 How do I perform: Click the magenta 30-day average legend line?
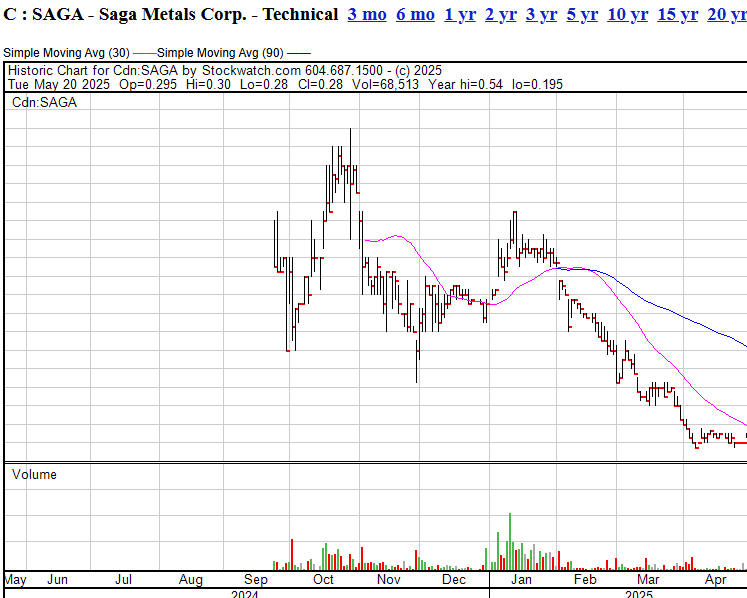[144, 53]
